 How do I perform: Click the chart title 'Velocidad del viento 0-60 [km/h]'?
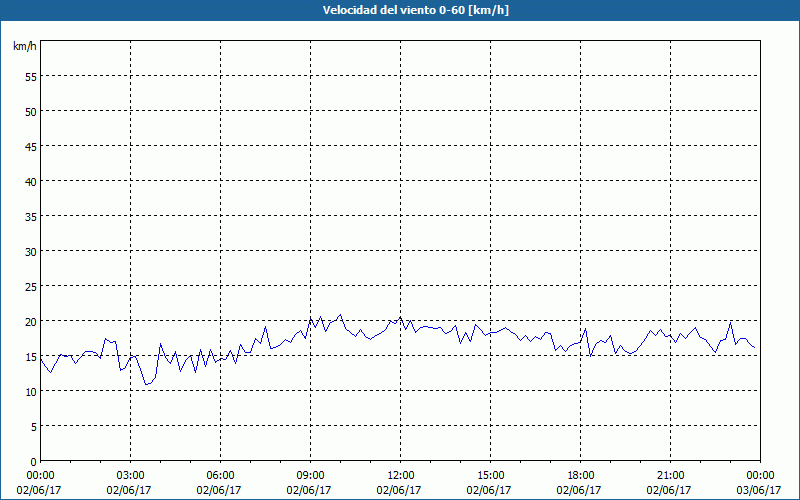tap(415, 10)
